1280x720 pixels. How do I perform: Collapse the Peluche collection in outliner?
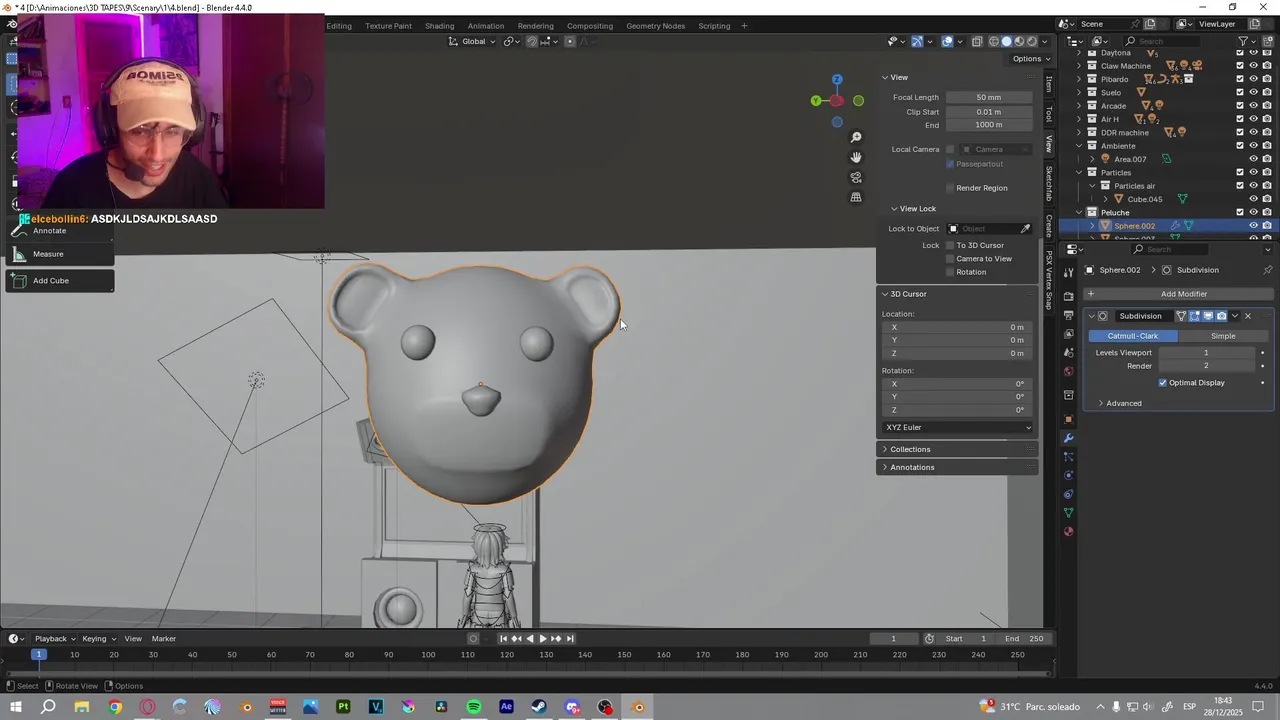tap(1079, 213)
